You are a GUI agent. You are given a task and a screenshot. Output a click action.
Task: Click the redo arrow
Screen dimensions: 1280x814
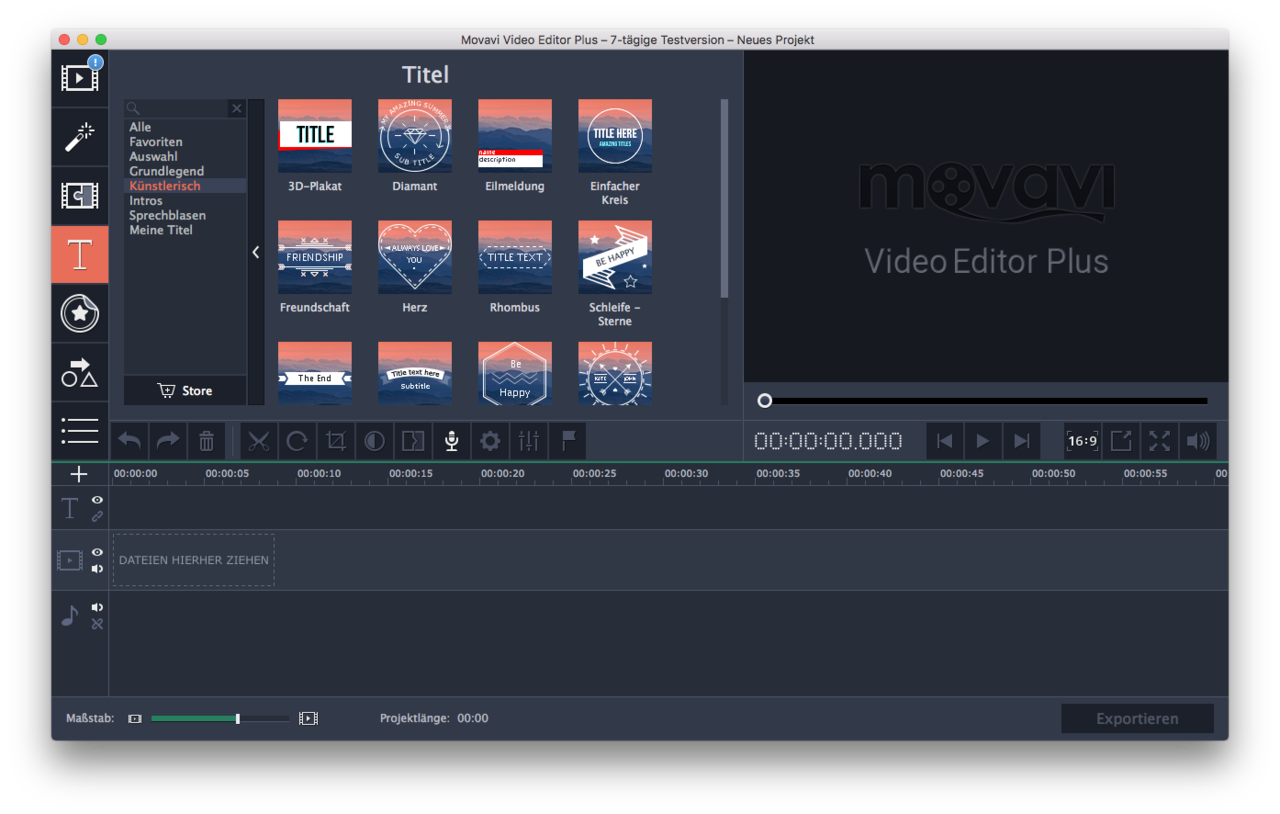(x=168, y=441)
